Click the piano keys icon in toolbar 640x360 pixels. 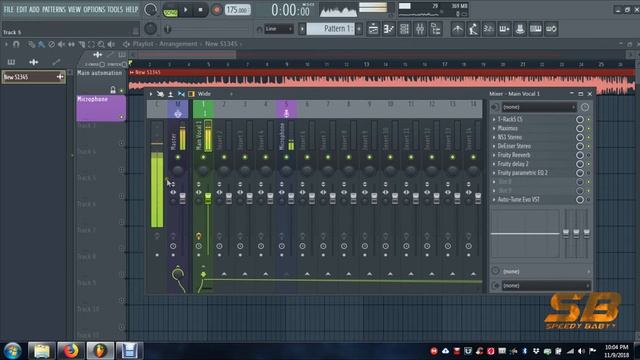[x=536, y=29]
